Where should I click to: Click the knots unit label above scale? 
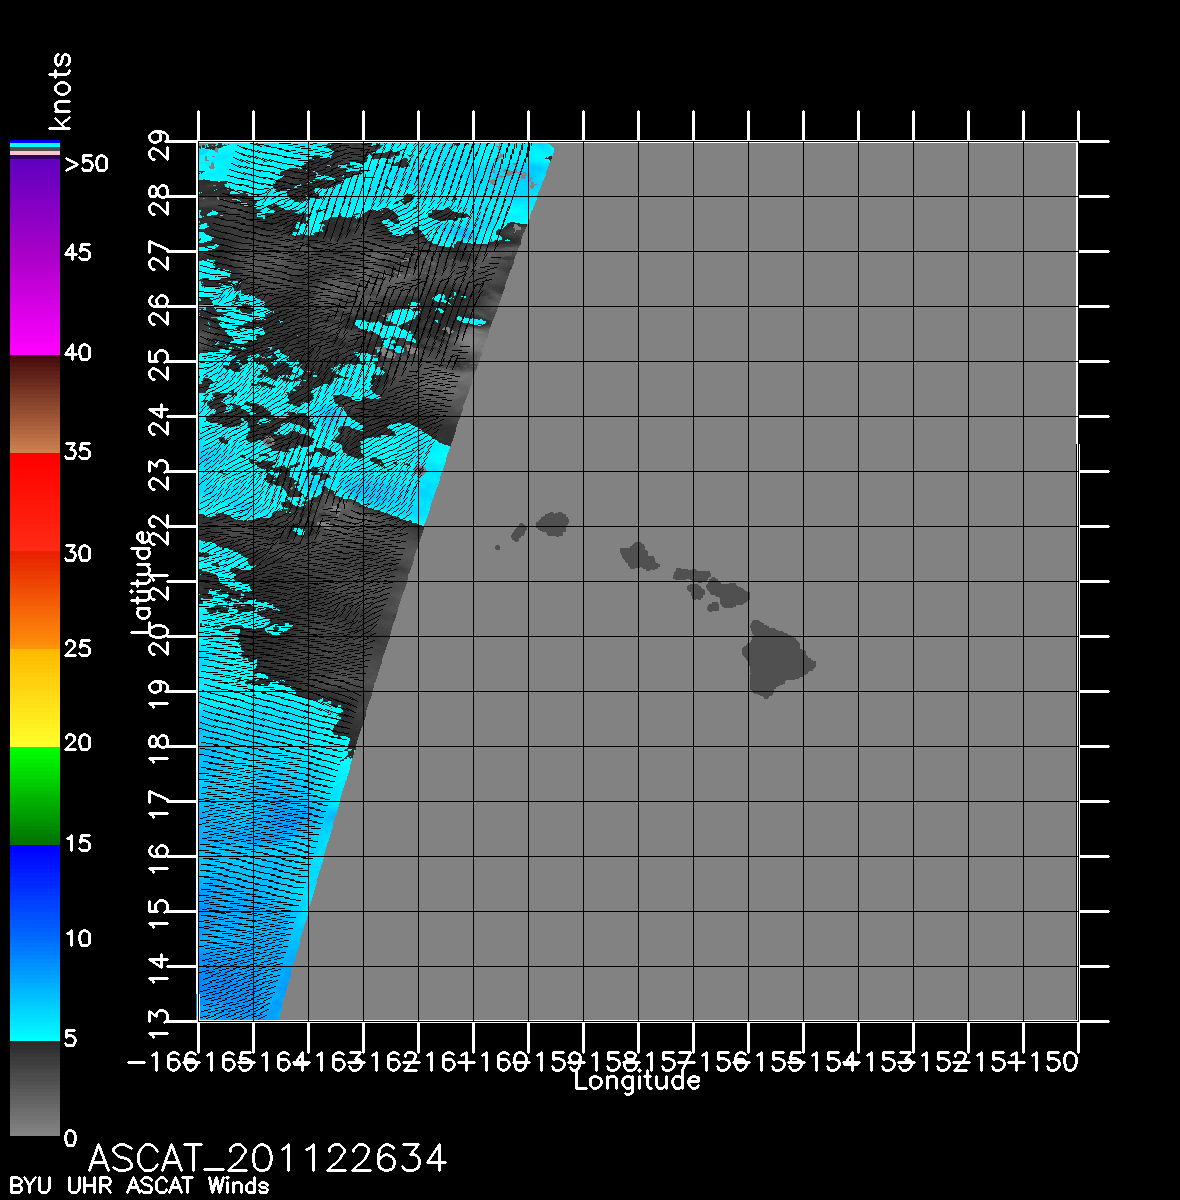[60, 92]
